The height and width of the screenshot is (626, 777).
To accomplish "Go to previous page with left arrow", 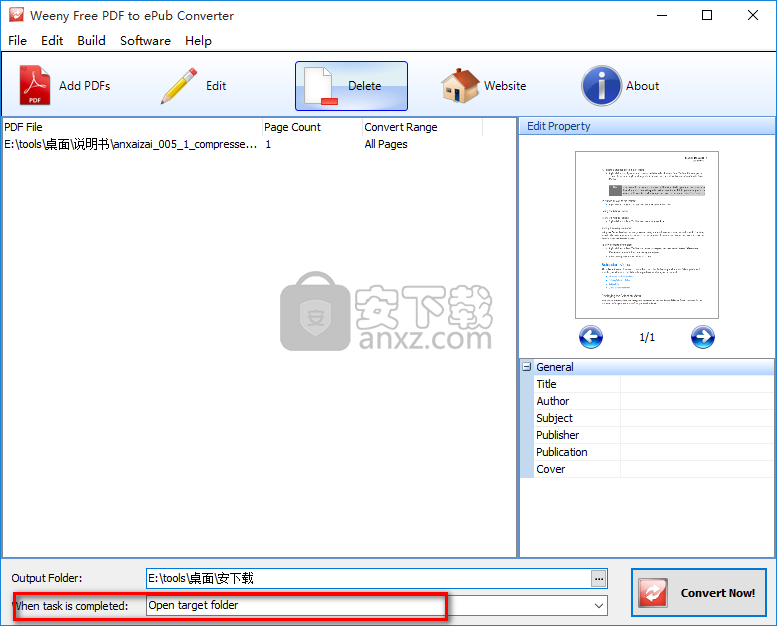I will click(591, 337).
